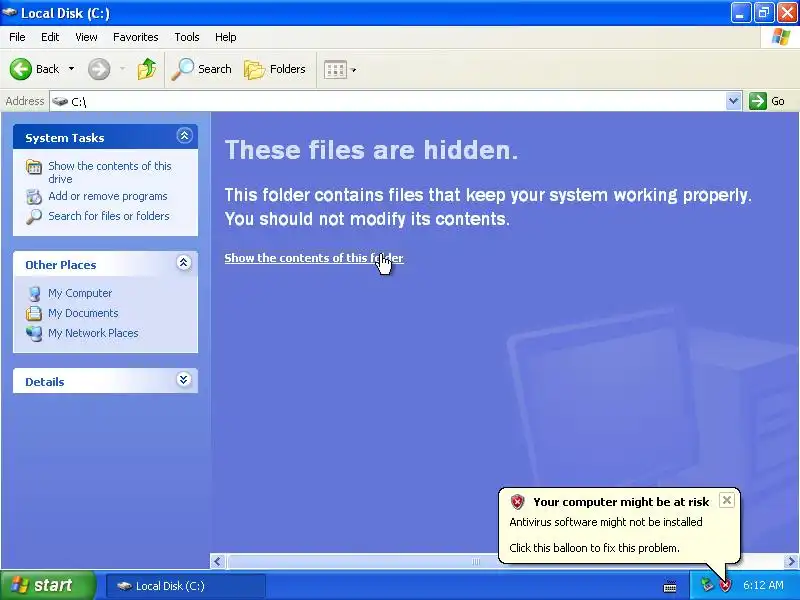Click the green Go button
Viewport: 800px width, 600px height.
(767, 101)
